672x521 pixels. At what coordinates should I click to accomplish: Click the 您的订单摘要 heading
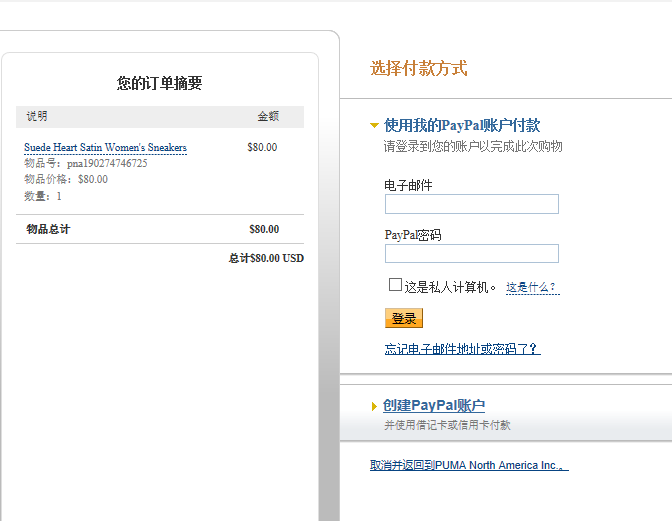coord(159,83)
